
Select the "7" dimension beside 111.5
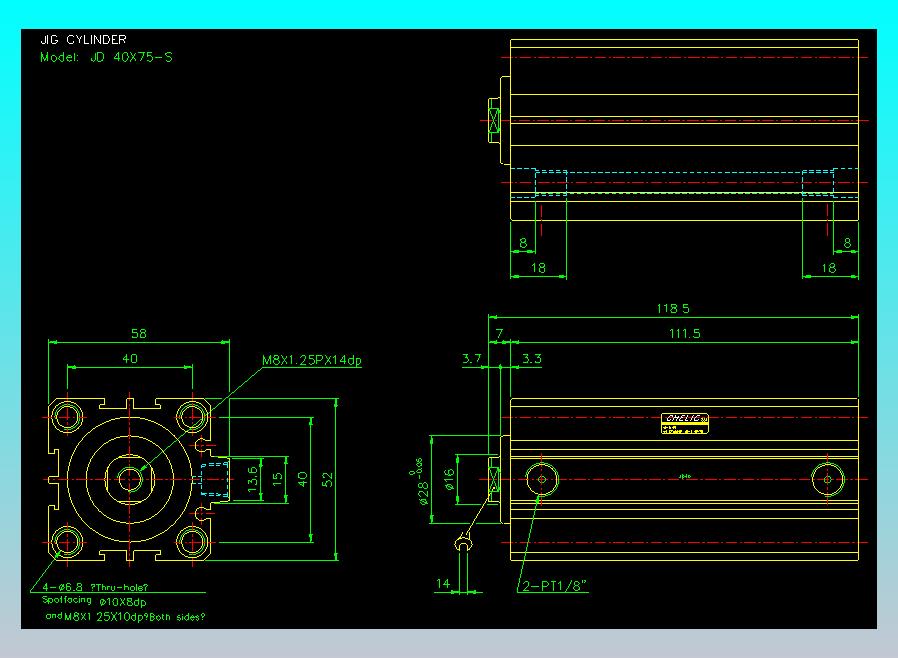499,333
